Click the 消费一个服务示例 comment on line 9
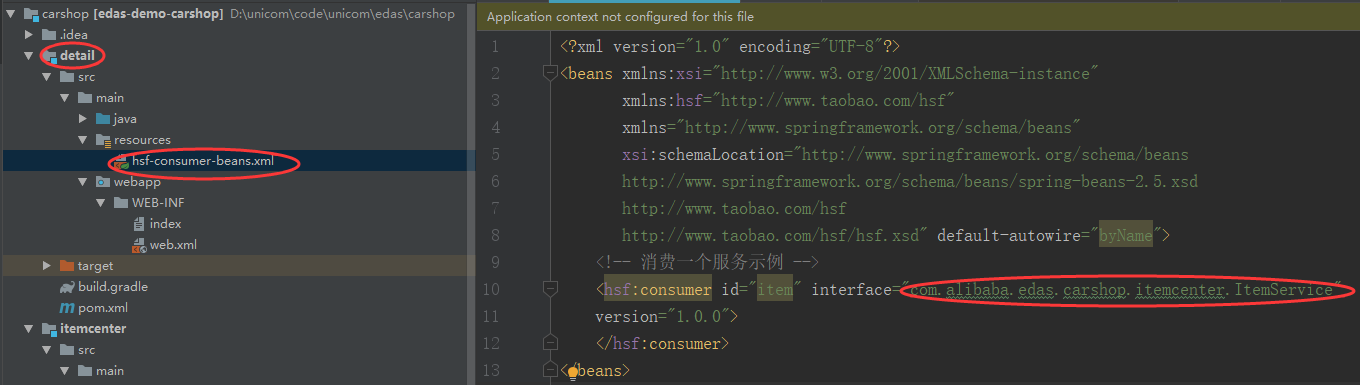 (x=707, y=262)
